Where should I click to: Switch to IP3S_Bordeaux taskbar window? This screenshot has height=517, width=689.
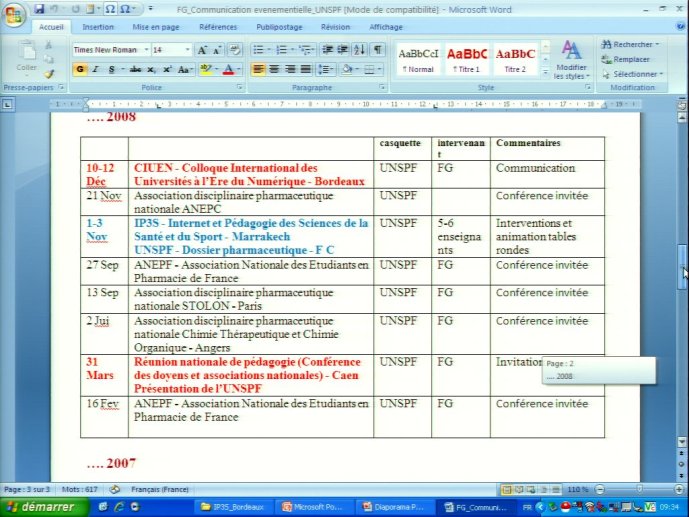point(232,507)
